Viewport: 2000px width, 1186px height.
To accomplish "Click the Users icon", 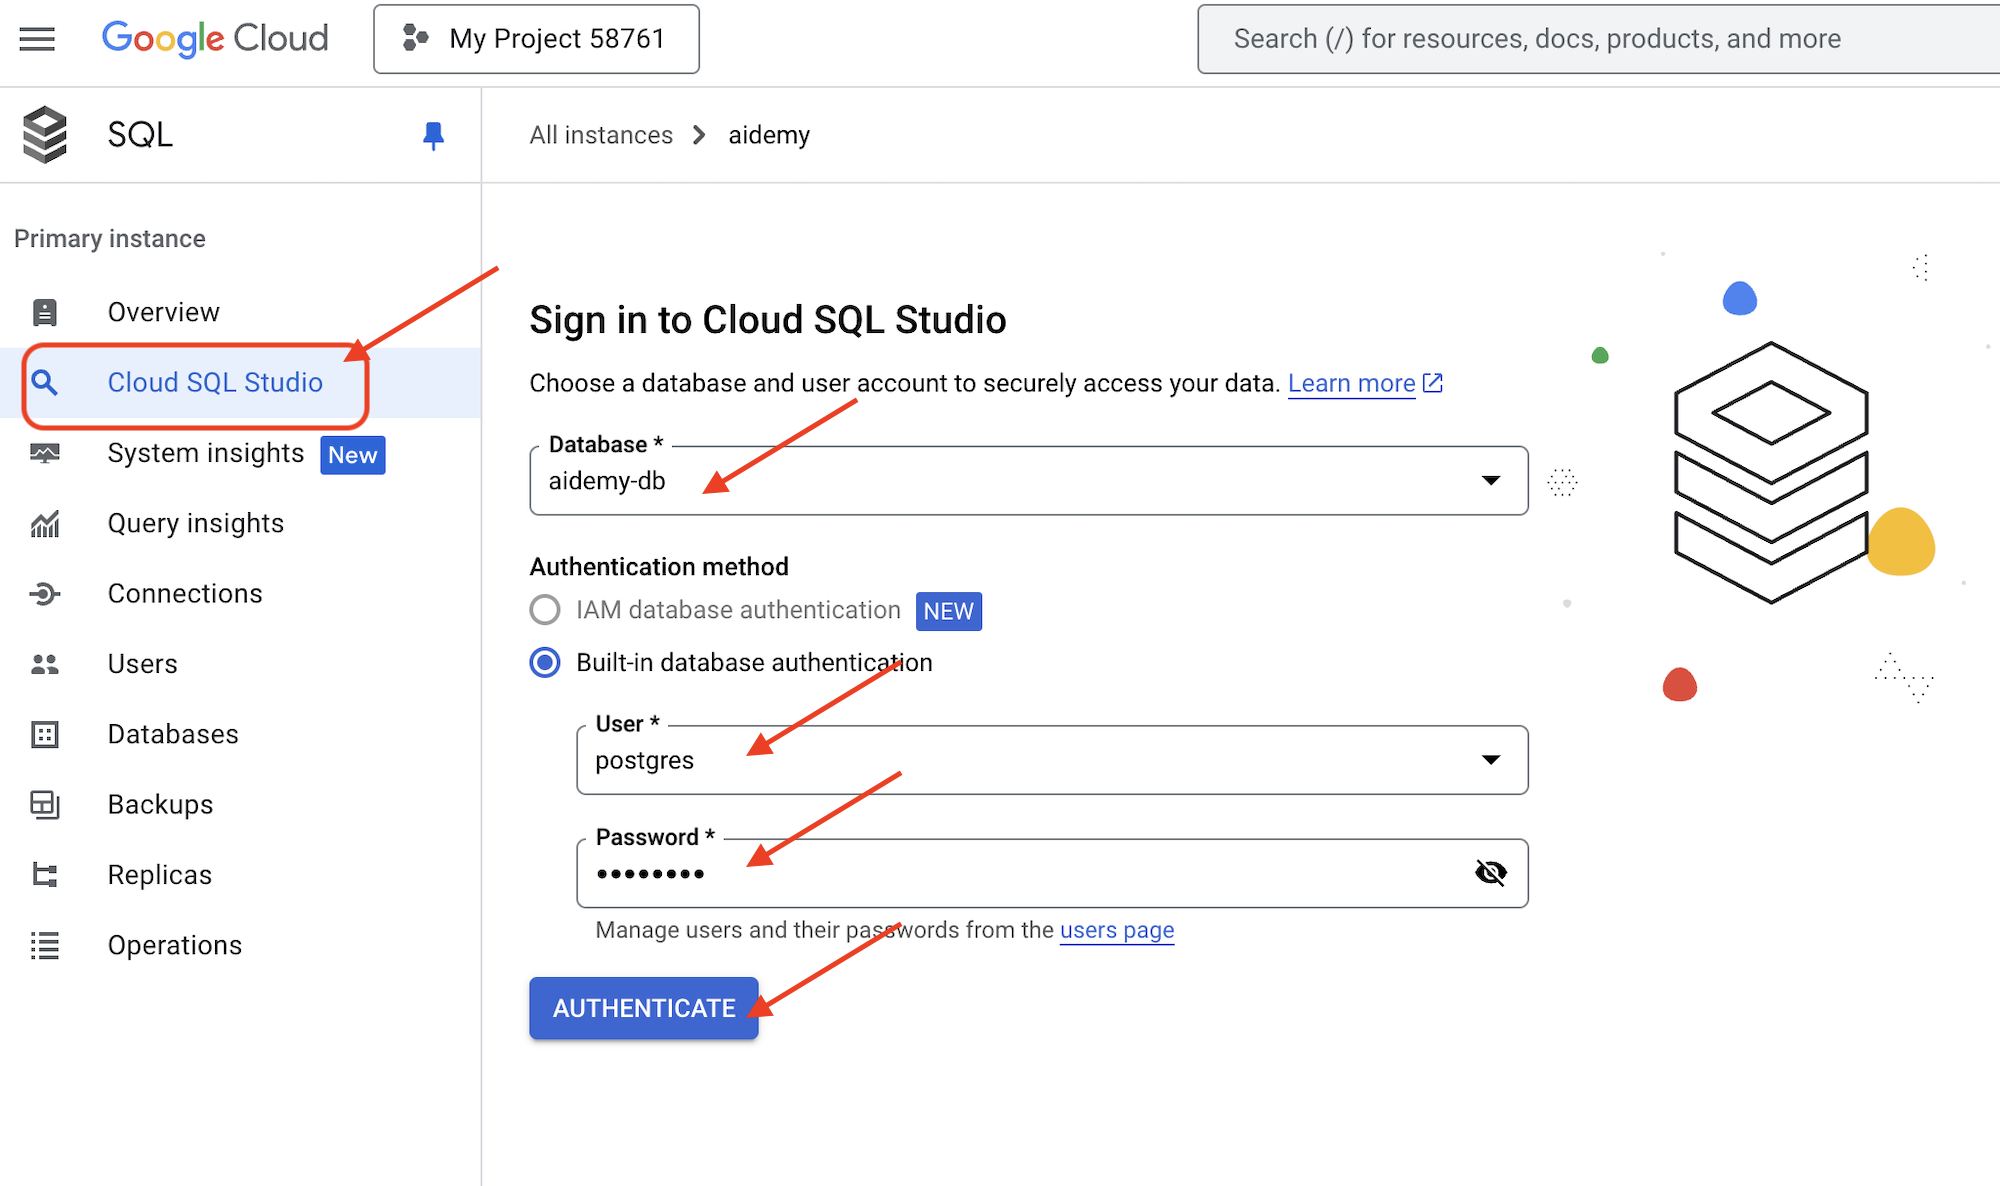I will tap(47, 664).
